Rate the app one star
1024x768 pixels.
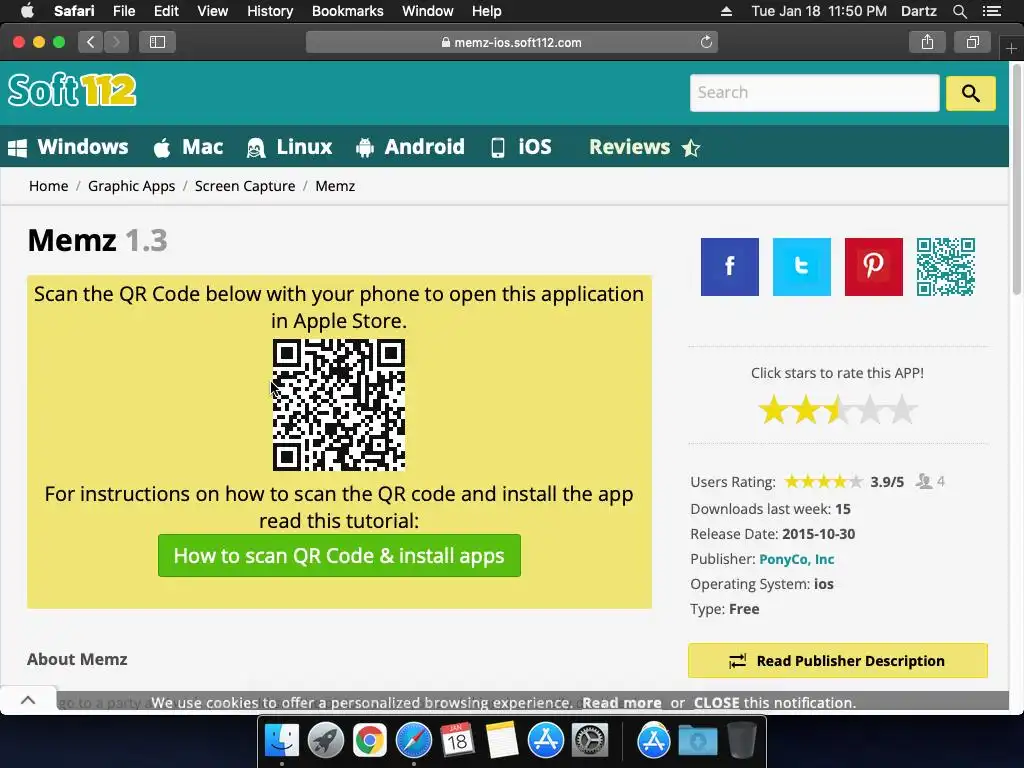[x=774, y=410]
